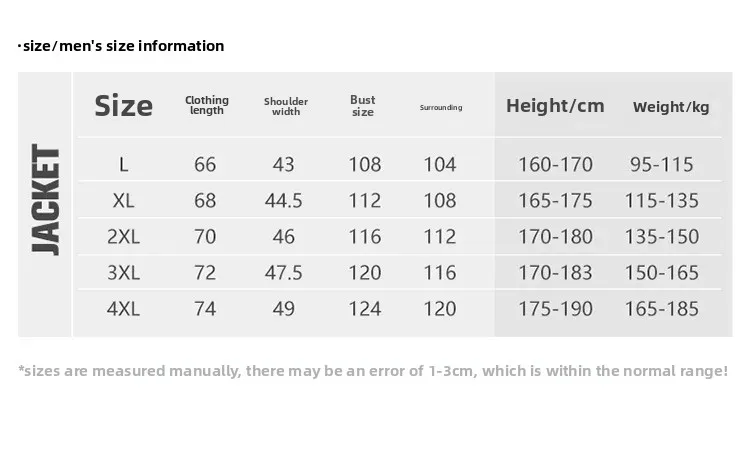Screen dimensions: 750x449
Task: Select the Clothing length column header
Action: point(207,105)
